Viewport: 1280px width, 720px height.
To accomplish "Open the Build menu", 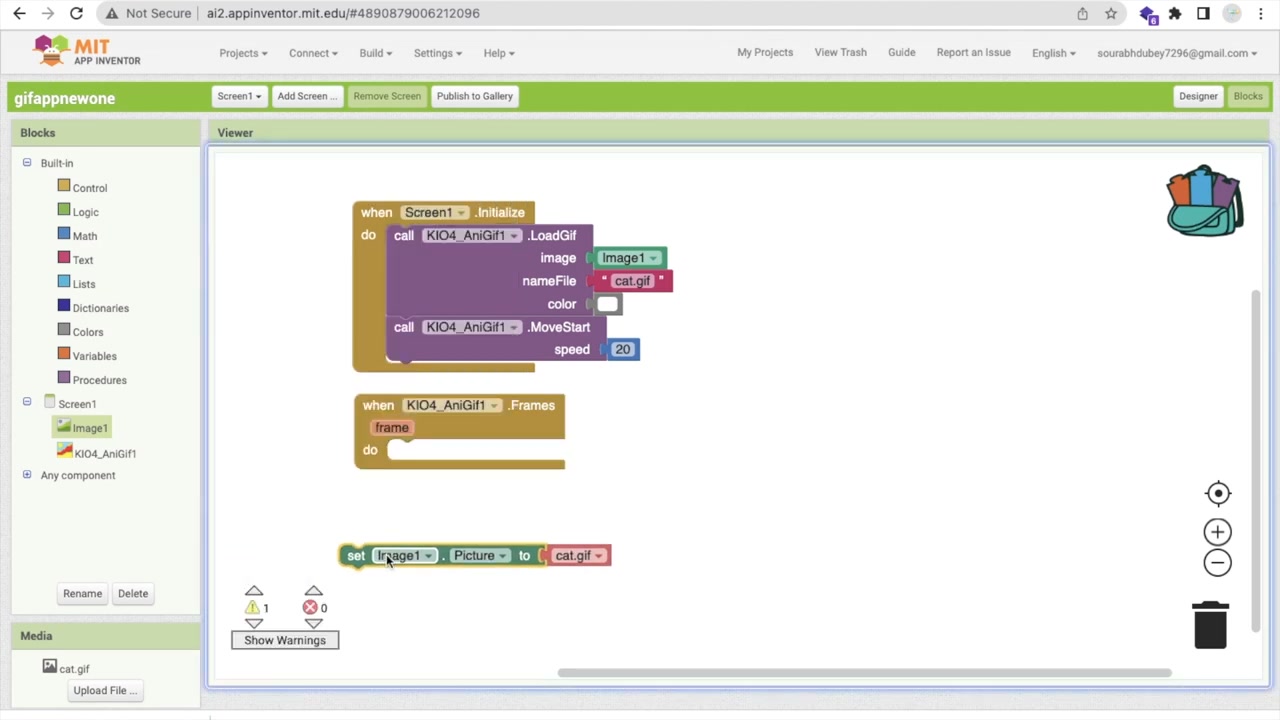I will tap(375, 53).
